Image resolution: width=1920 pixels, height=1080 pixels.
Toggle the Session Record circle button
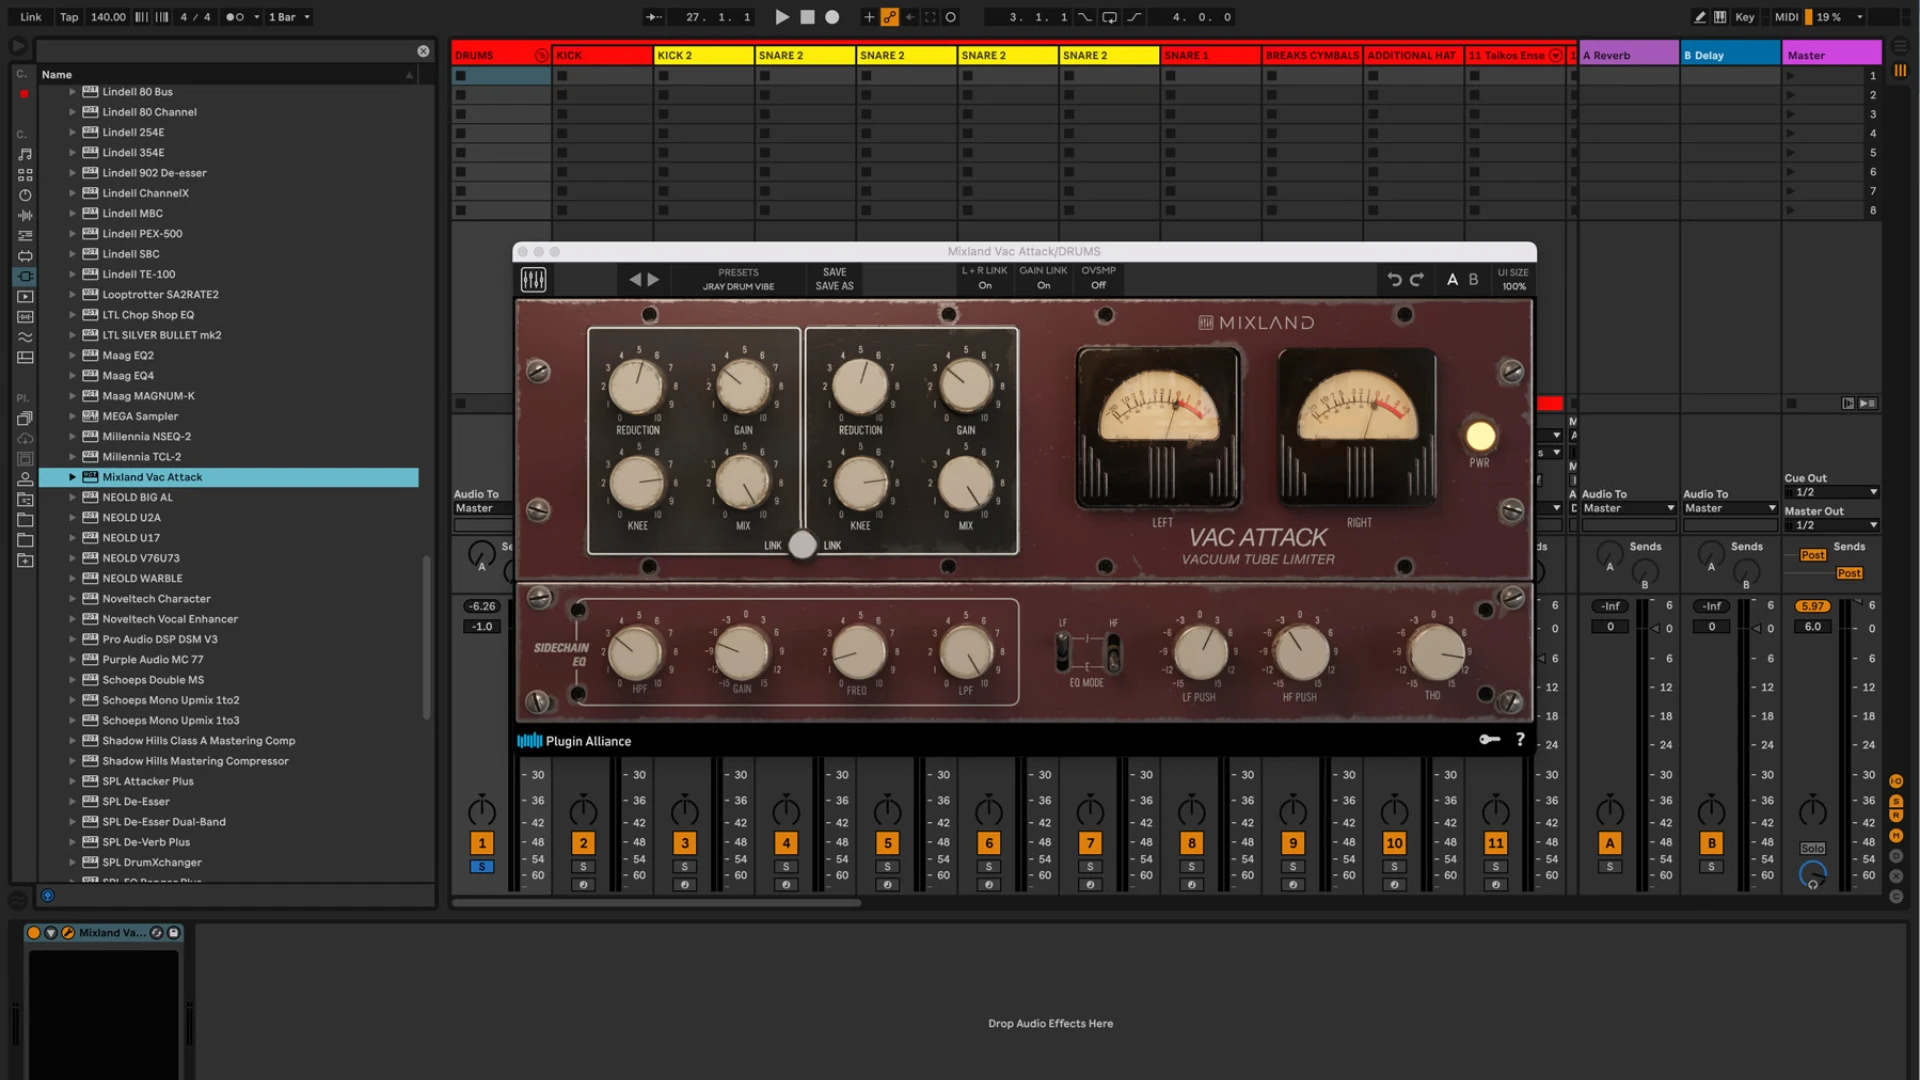point(951,17)
